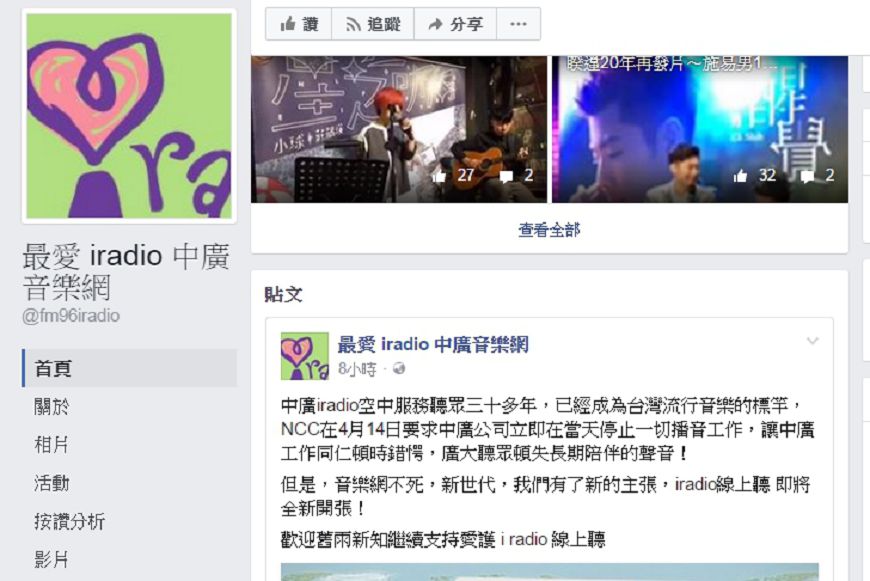Share the page using 分享 button
The width and height of the screenshot is (870, 581).
(456, 24)
